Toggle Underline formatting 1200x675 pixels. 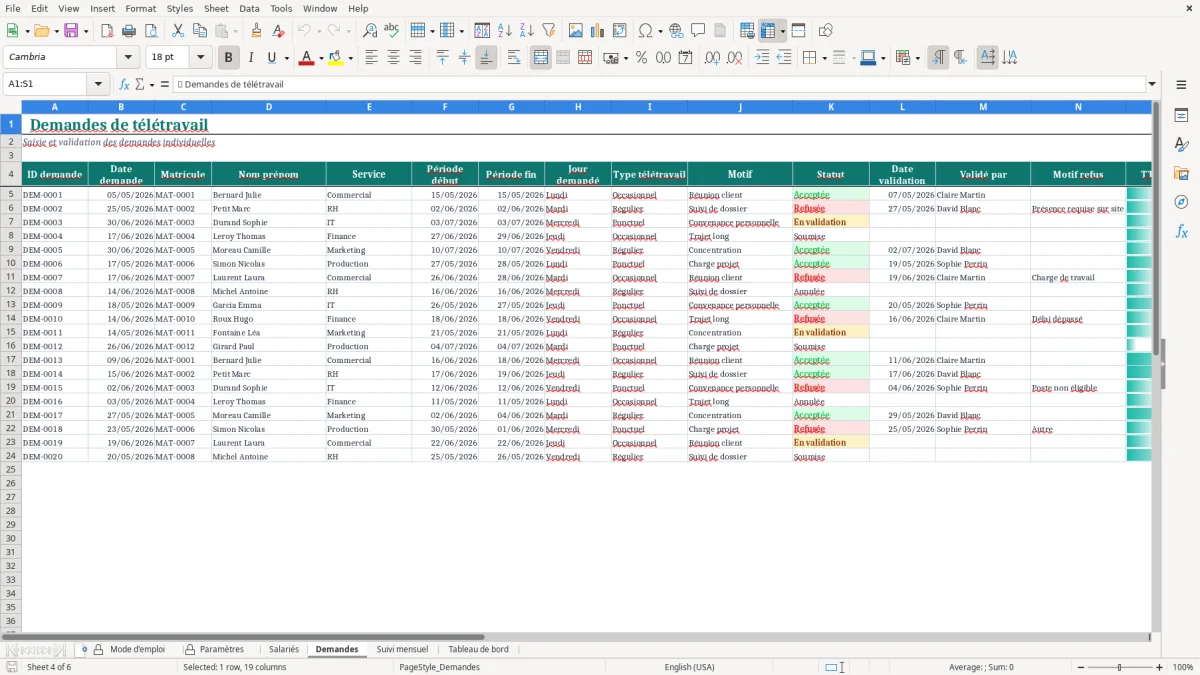point(272,58)
